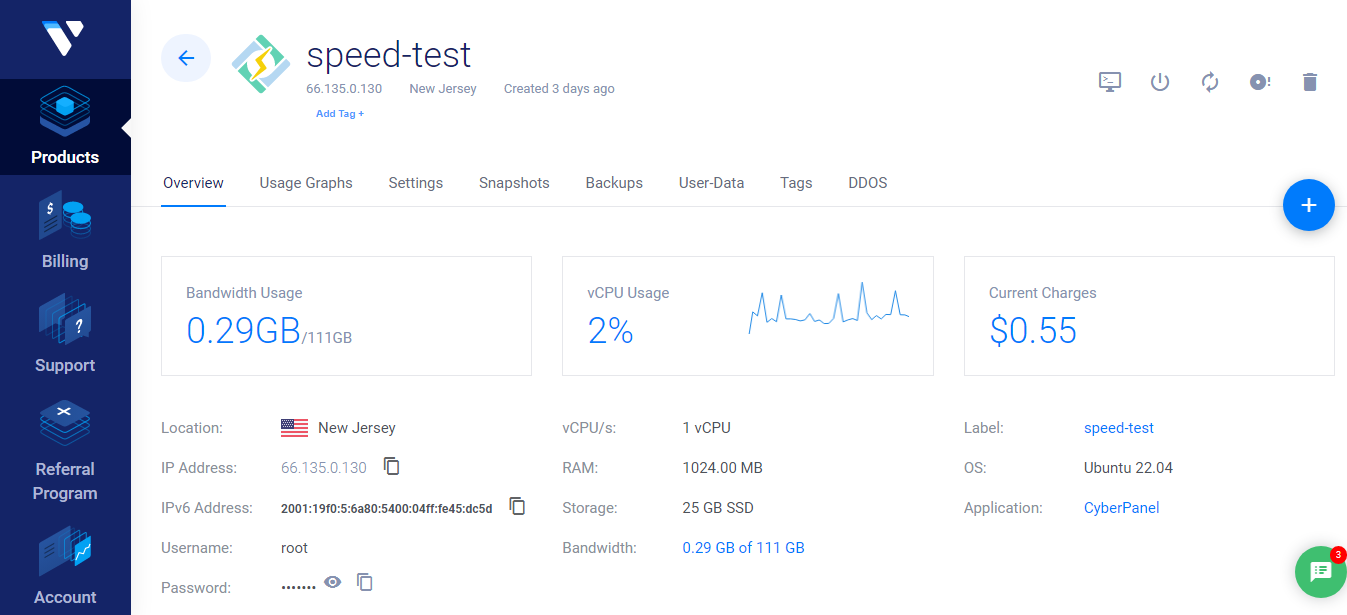
Task: Copy the root password
Action: pyautogui.click(x=364, y=582)
